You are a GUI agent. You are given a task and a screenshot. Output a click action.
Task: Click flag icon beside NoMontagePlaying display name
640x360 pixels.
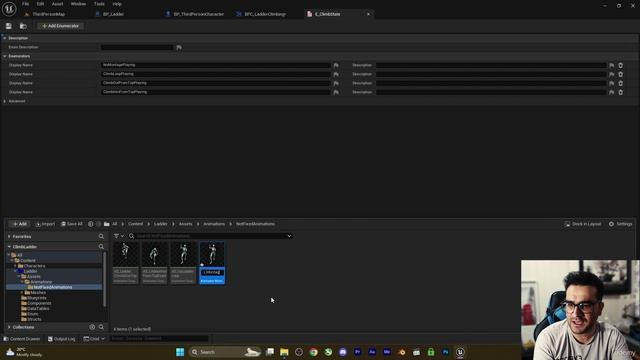336,65
